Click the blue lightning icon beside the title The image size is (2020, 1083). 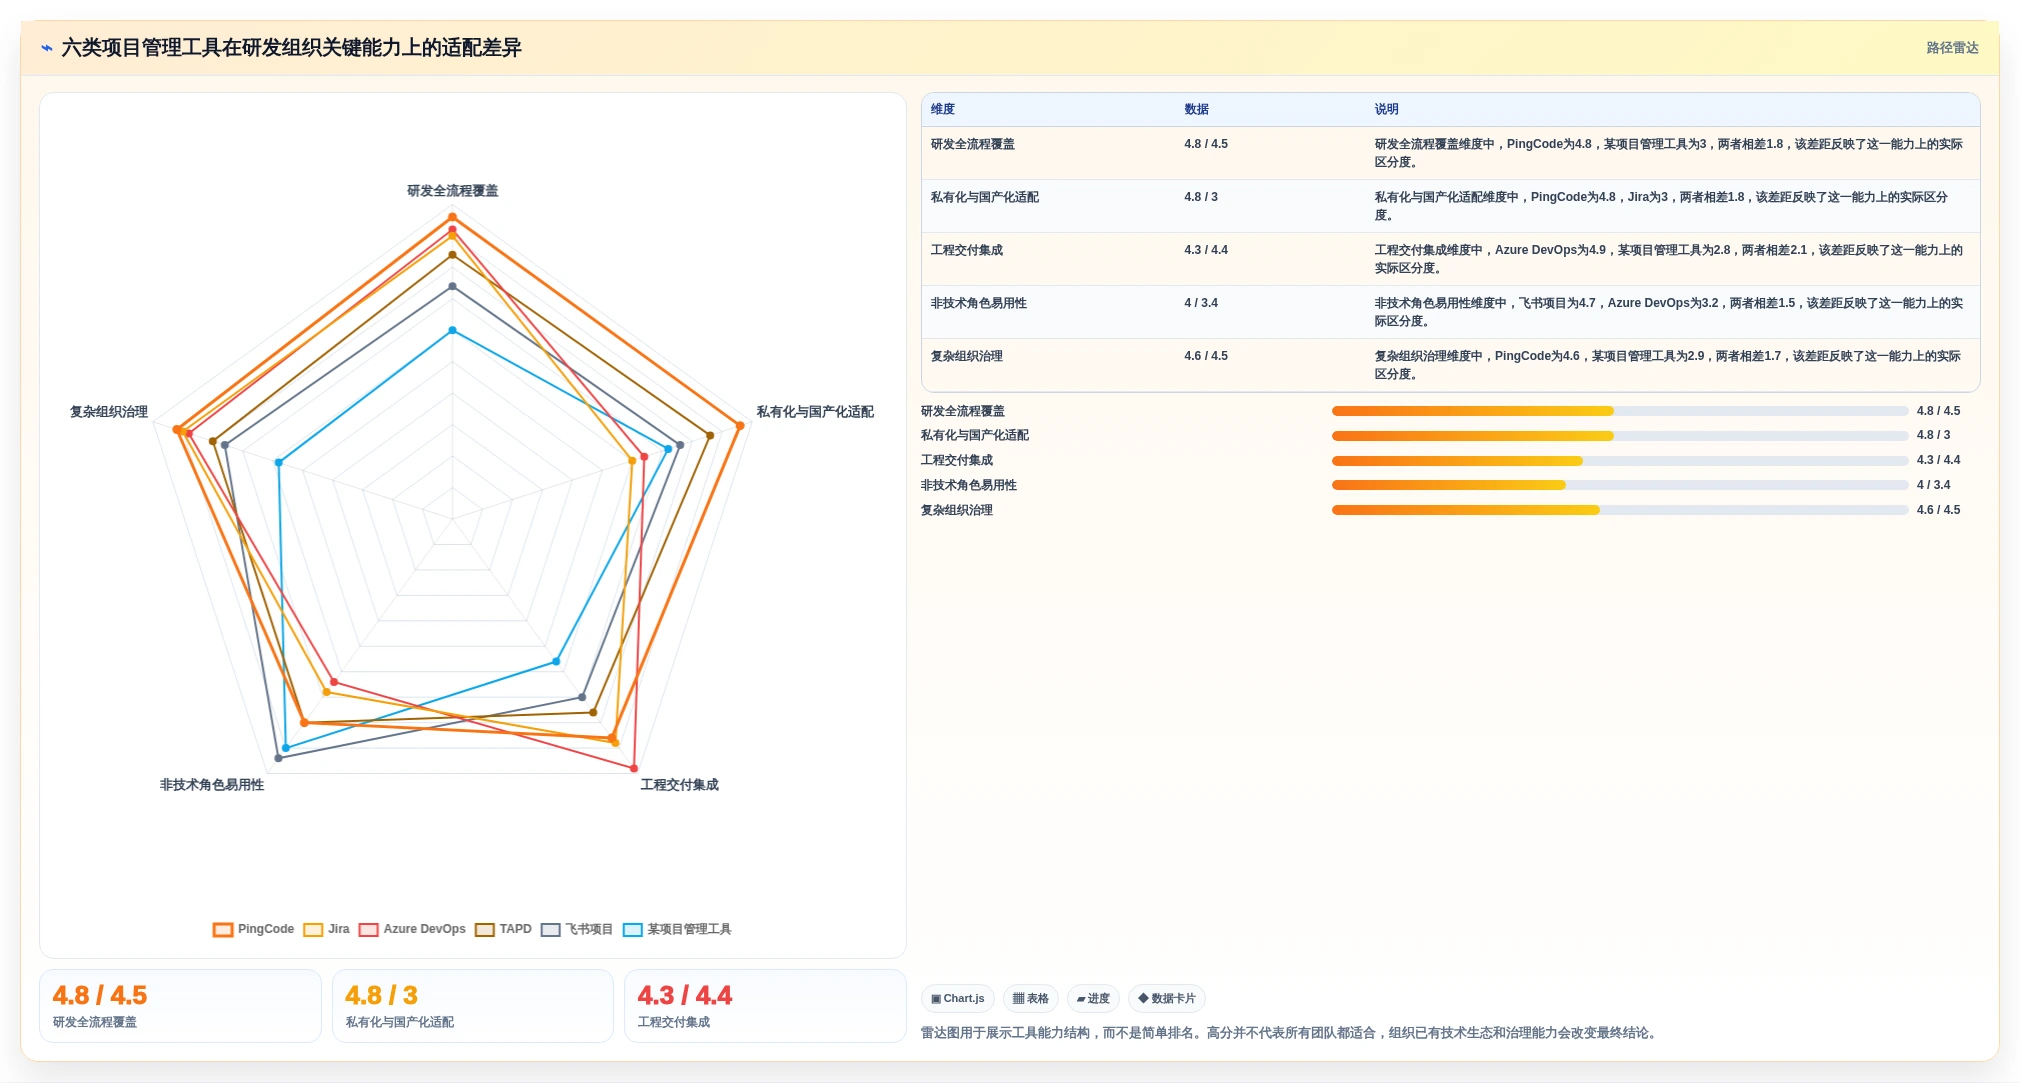pos(46,48)
